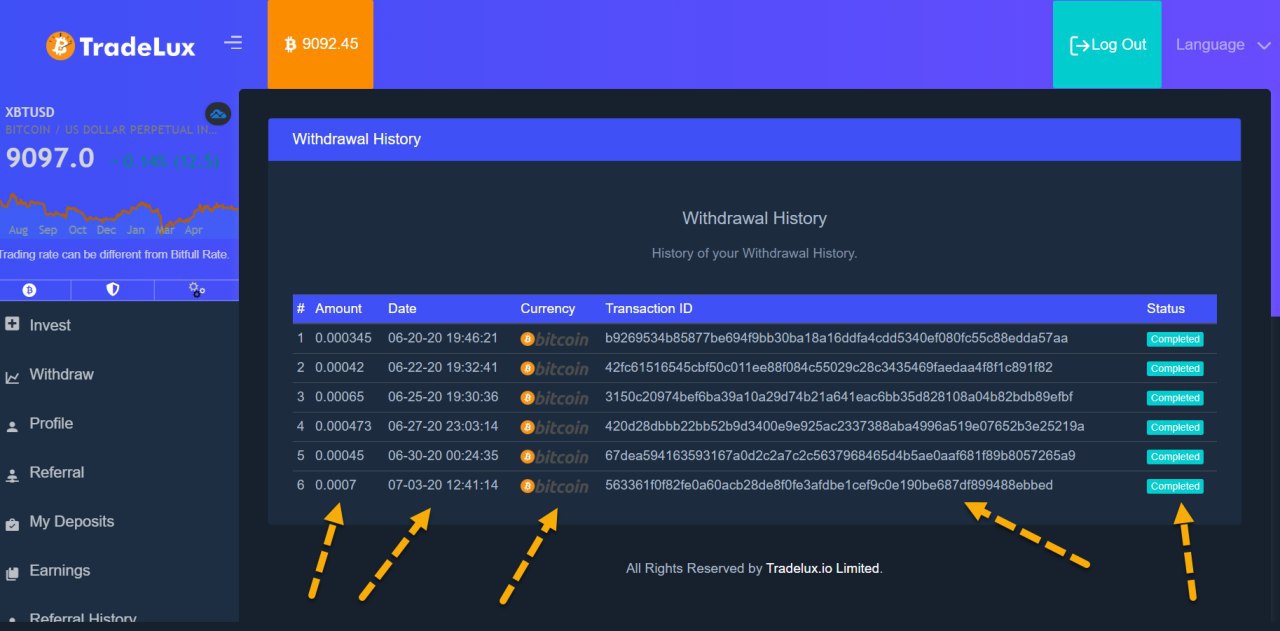Click the date 06-30-20 00:24:35
This screenshot has width=1280, height=631.
point(443,456)
